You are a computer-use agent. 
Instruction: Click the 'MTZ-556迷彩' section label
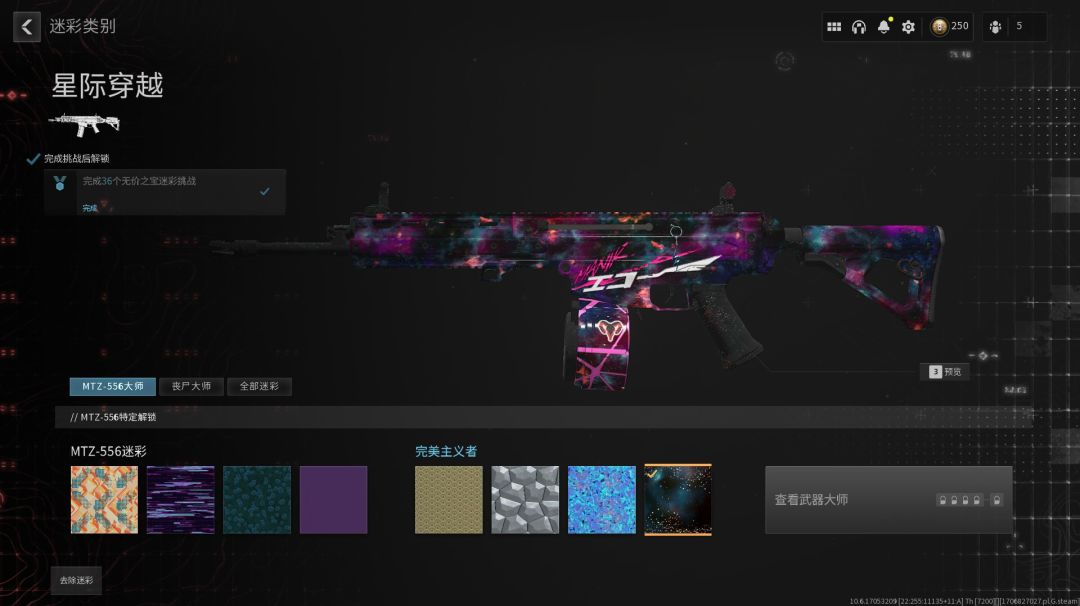108,451
